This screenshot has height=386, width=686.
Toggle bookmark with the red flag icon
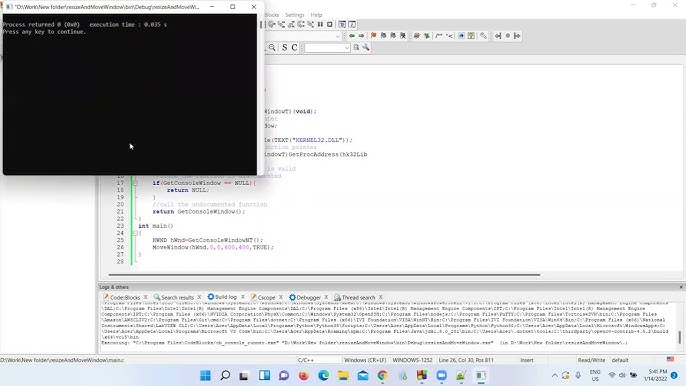[373, 36]
